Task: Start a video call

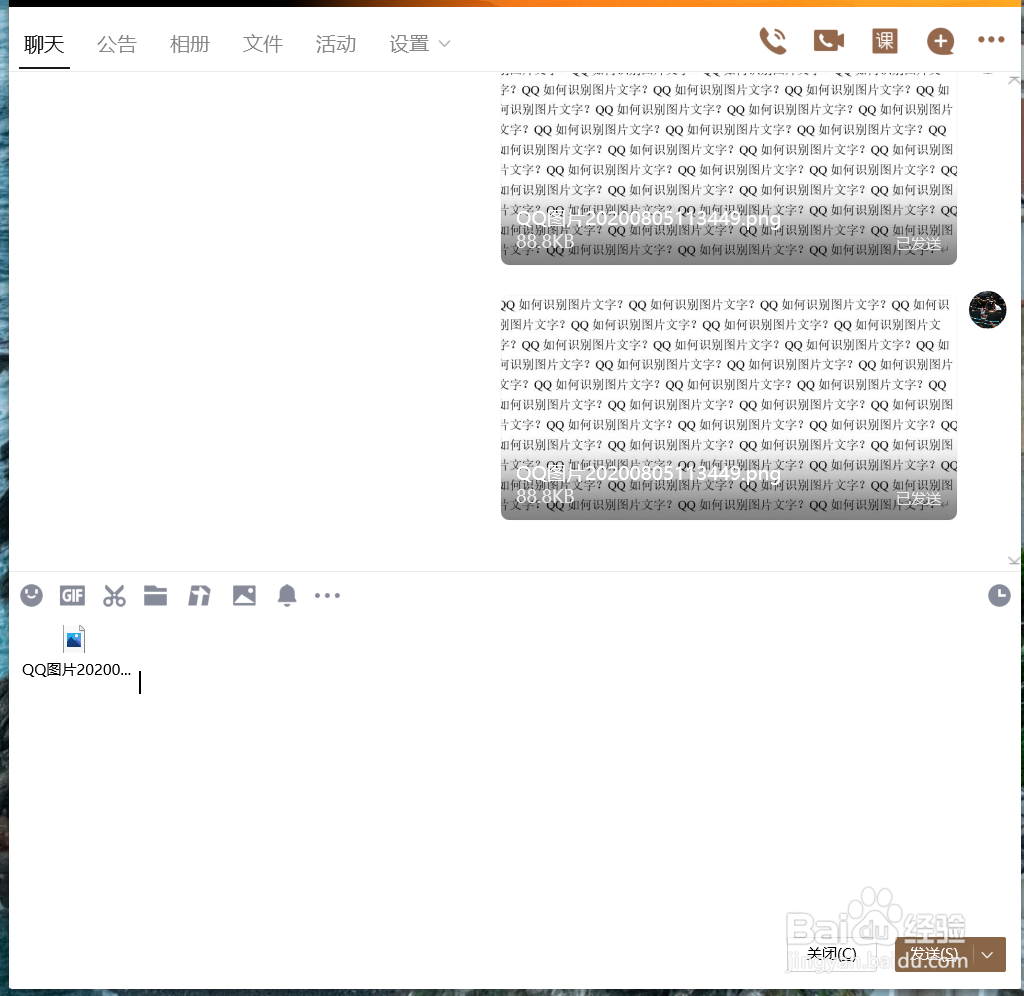Action: point(828,41)
